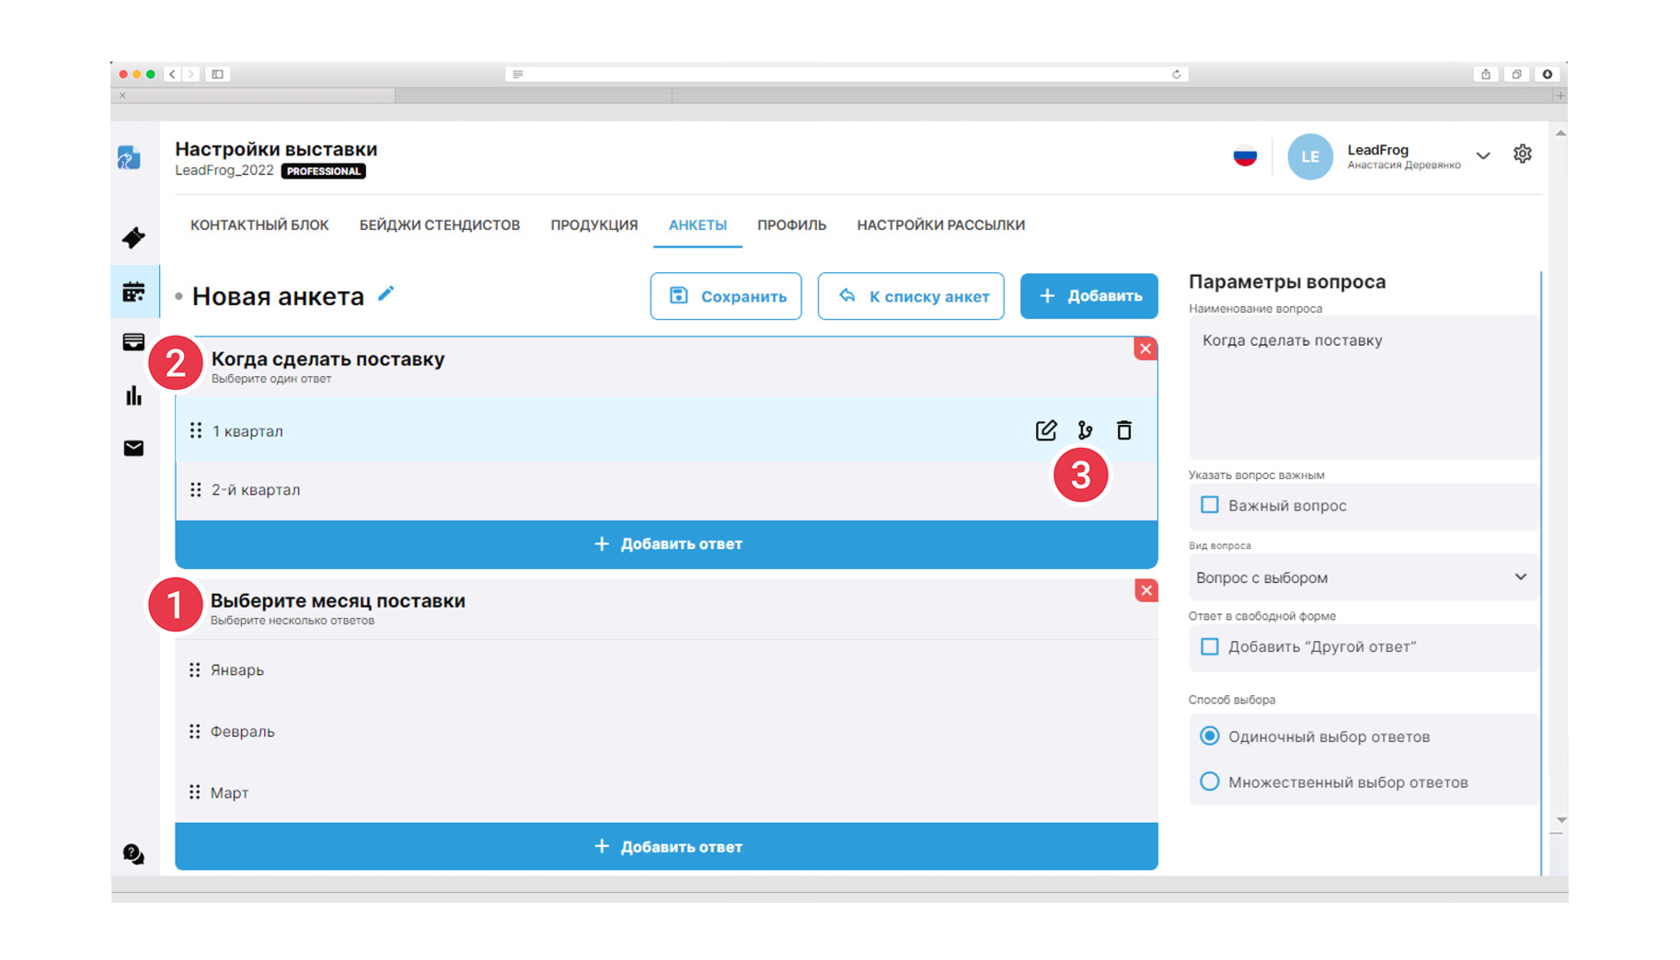Click the page scrollbar down arrow
The image size is (1680, 960).
pyautogui.click(x=1560, y=820)
